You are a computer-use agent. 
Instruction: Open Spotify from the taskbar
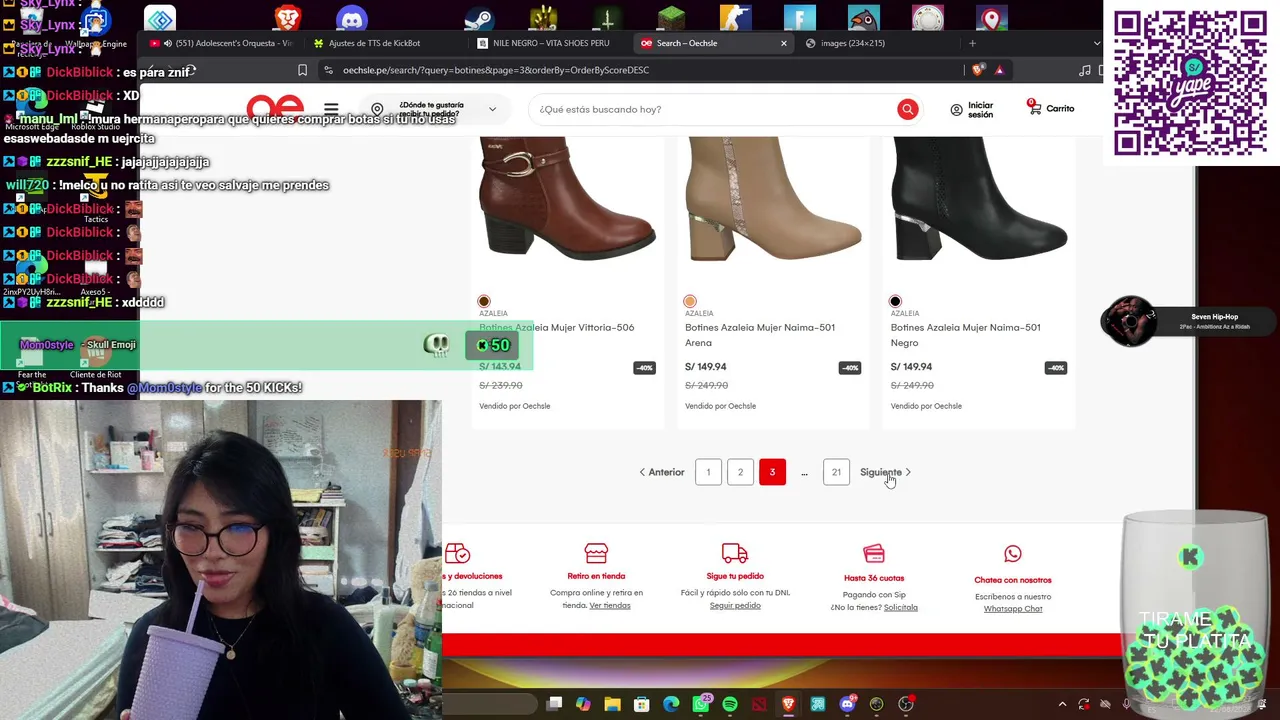[730, 704]
